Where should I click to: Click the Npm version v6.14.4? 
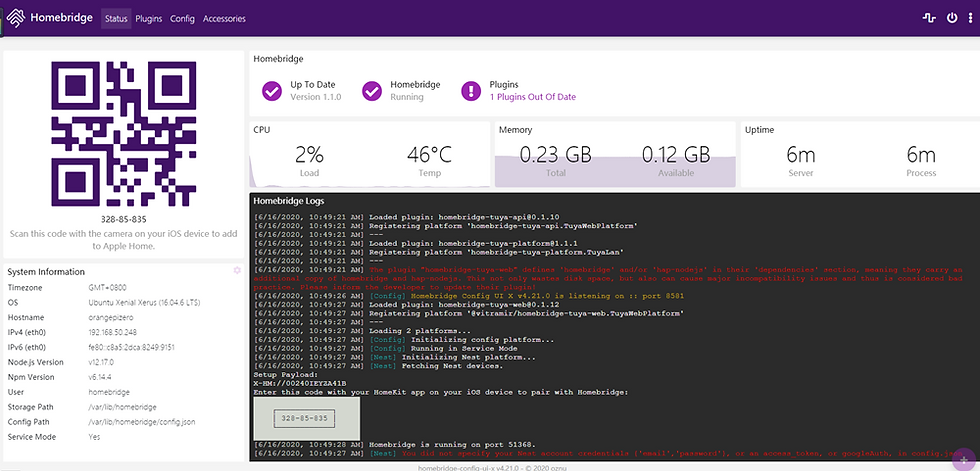coord(101,377)
